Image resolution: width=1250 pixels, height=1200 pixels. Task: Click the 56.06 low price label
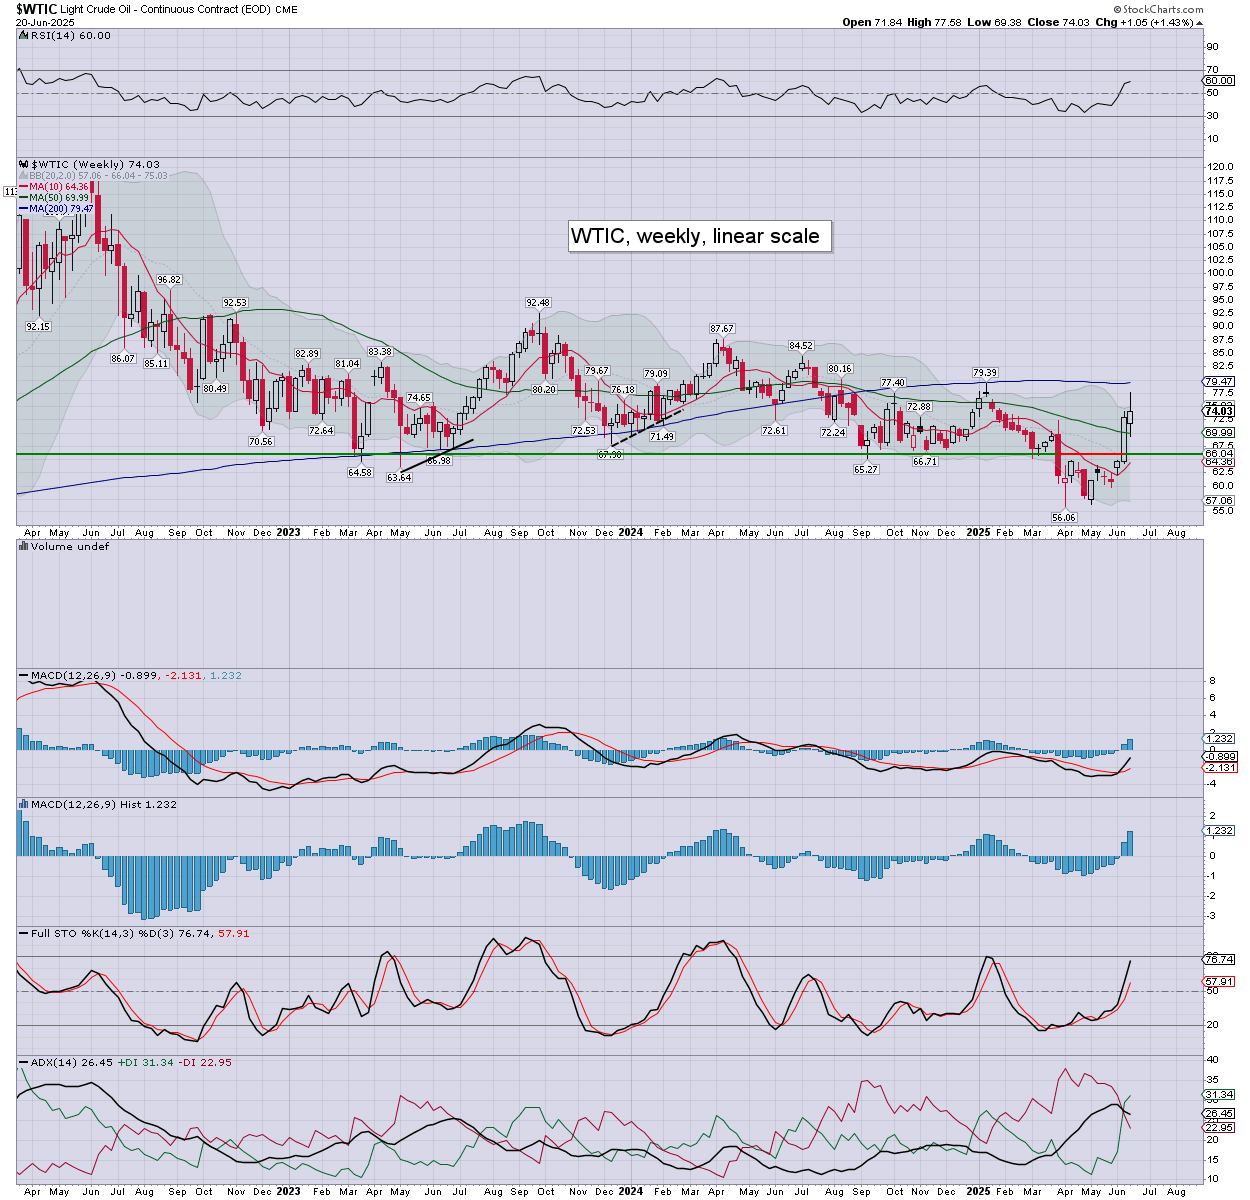click(x=1063, y=518)
